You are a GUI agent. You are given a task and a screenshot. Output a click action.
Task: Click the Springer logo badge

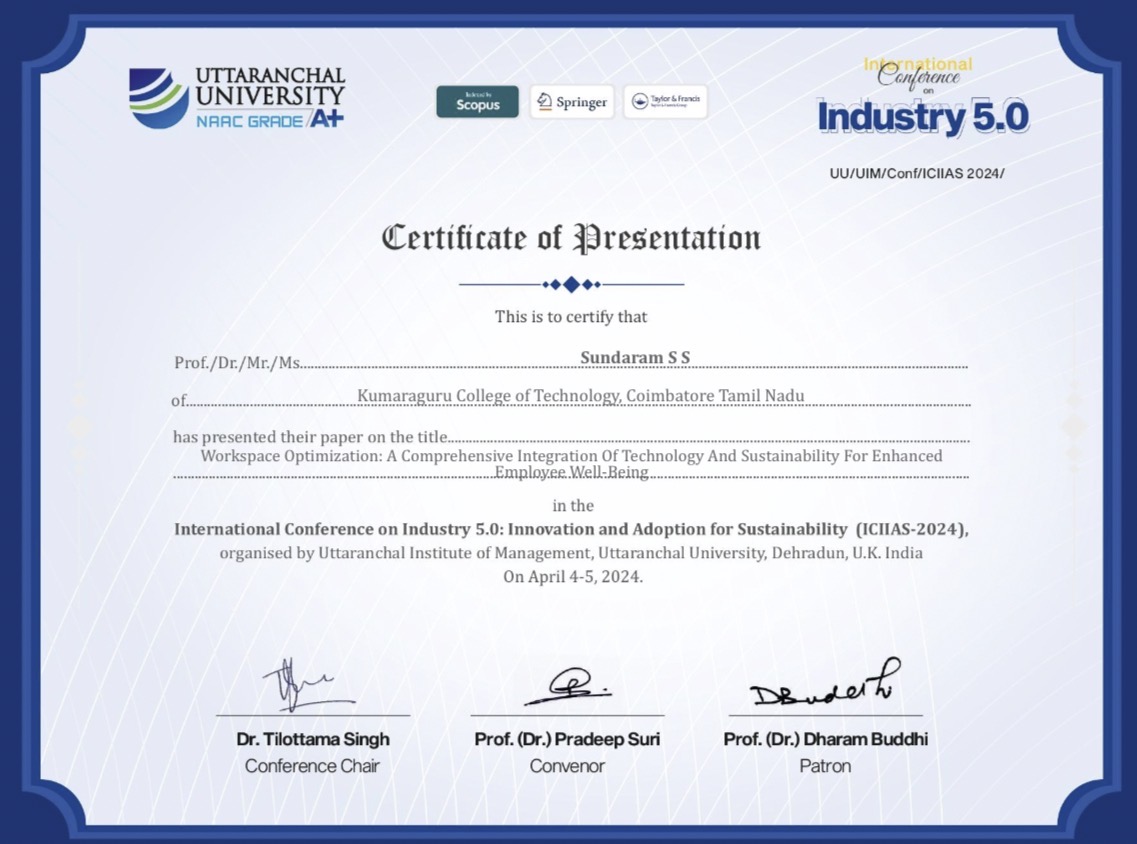tap(572, 102)
